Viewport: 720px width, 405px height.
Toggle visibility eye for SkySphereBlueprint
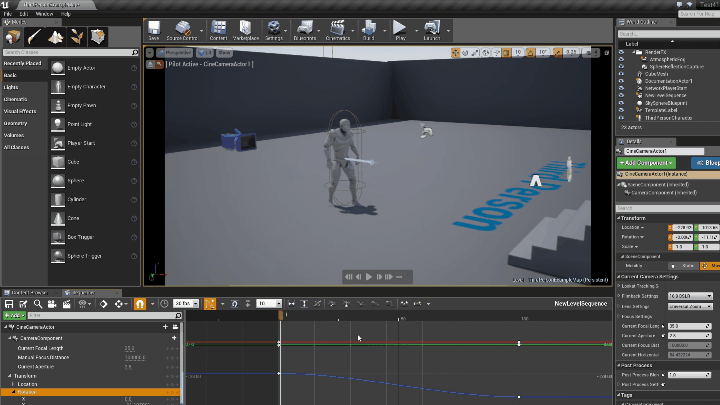click(621, 103)
